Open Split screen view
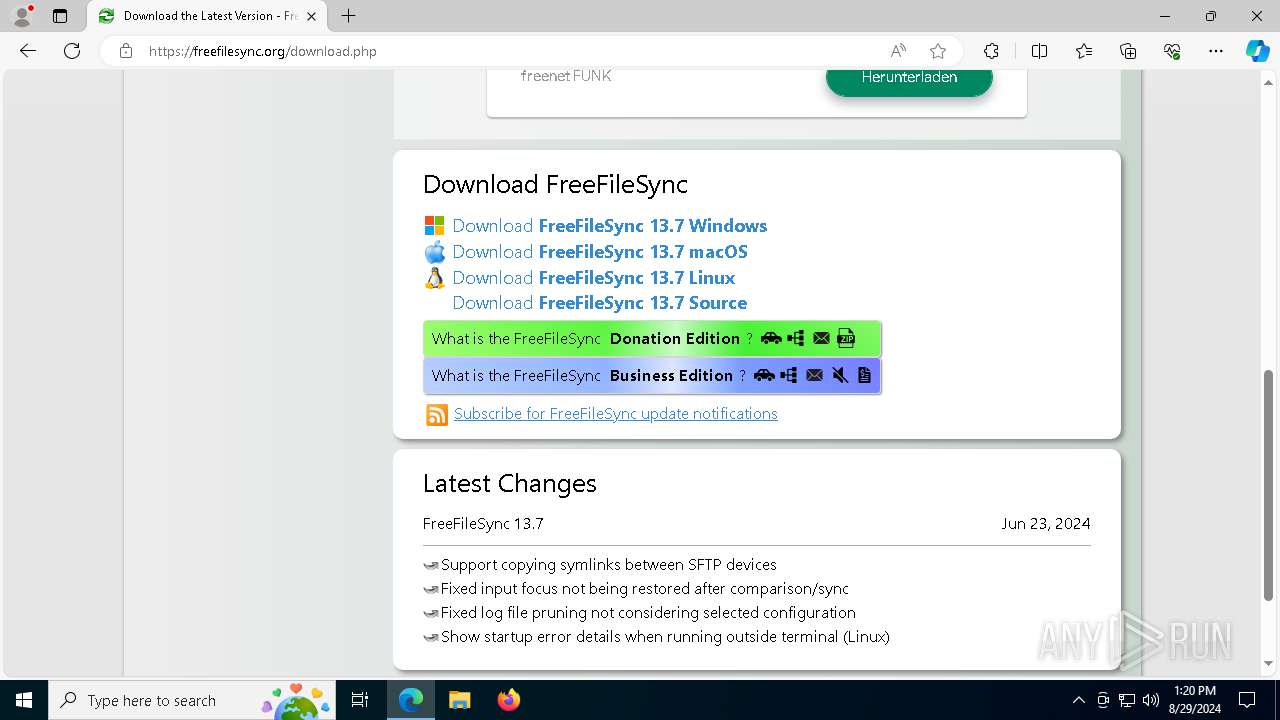 click(x=1039, y=51)
